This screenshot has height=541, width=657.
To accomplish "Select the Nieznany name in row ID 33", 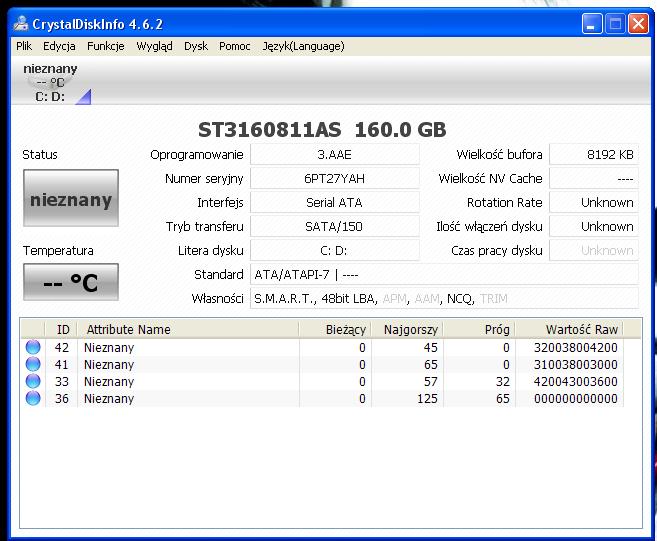I will tap(109, 382).
